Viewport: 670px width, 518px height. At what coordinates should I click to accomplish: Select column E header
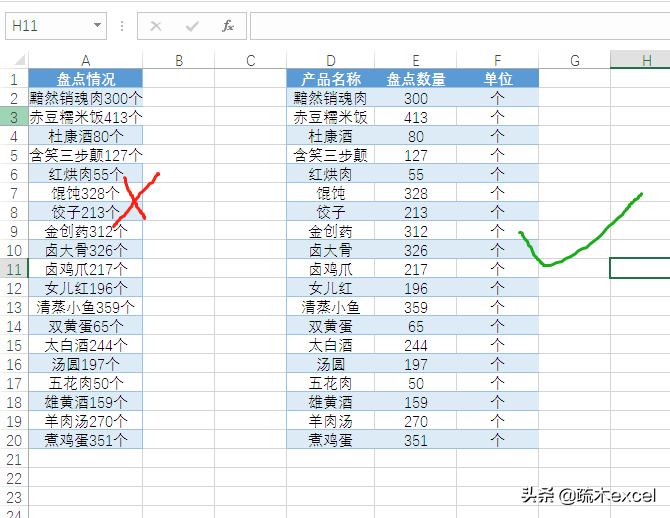click(415, 60)
